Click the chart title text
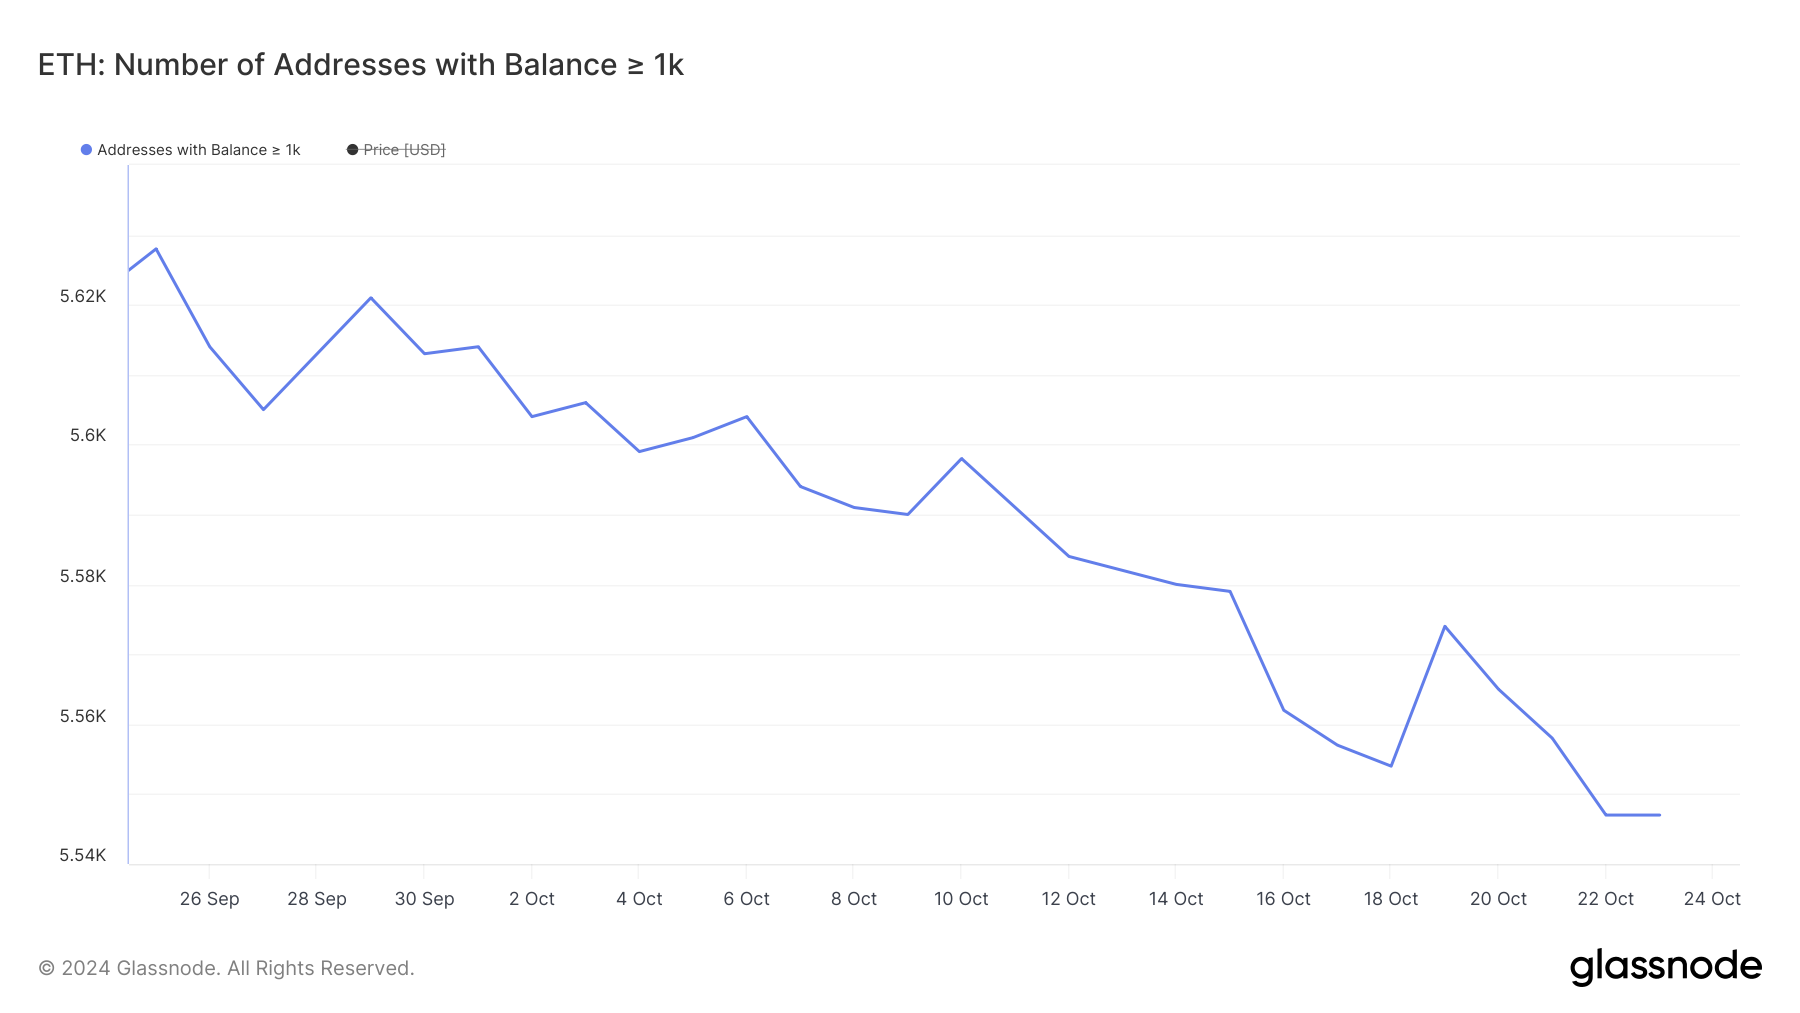Screen dimensions: 1800x1013 click(360, 65)
